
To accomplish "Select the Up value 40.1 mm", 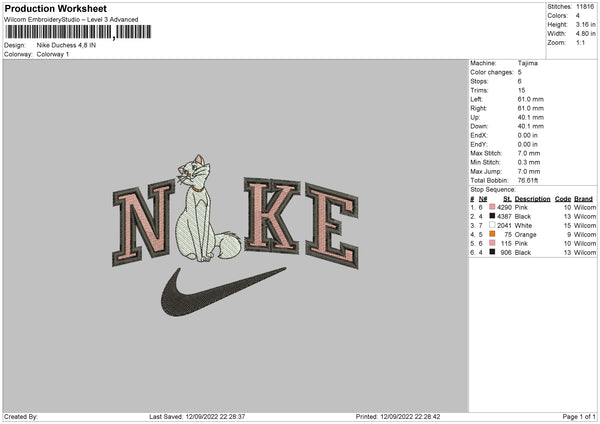I will pos(531,117).
